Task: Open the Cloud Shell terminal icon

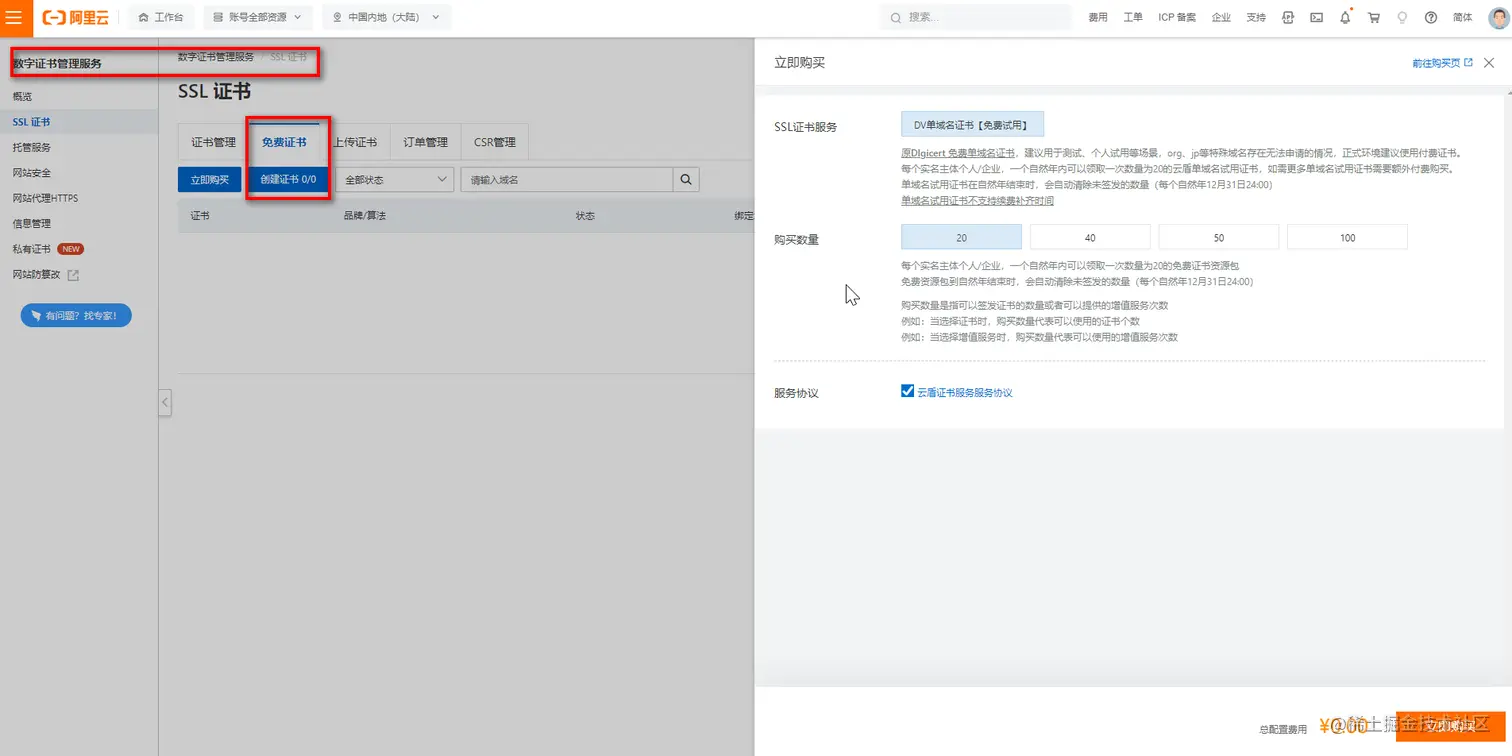Action: [1317, 17]
